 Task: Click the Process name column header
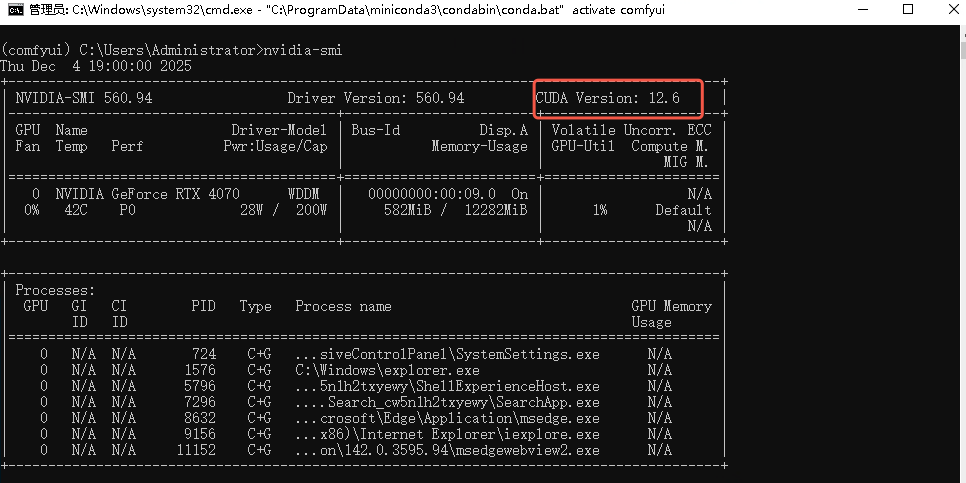pyautogui.click(x=343, y=306)
